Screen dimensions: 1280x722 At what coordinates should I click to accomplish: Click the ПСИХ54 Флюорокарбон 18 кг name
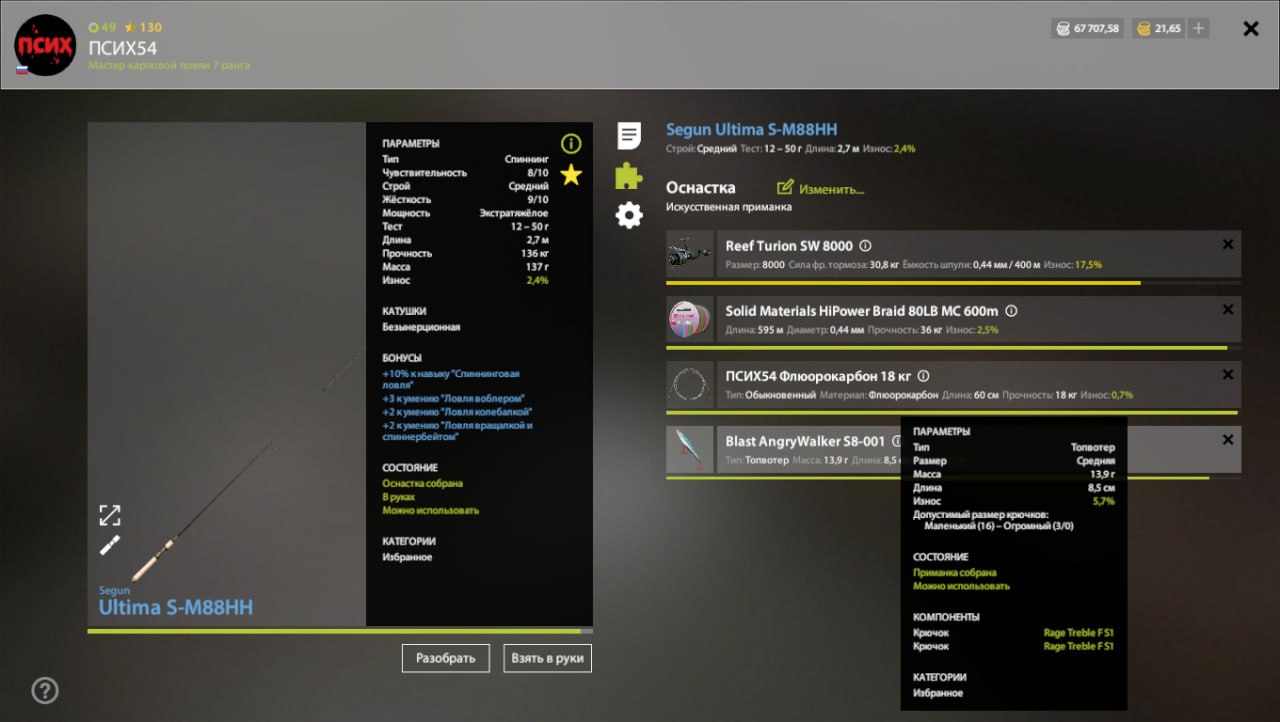(818, 376)
